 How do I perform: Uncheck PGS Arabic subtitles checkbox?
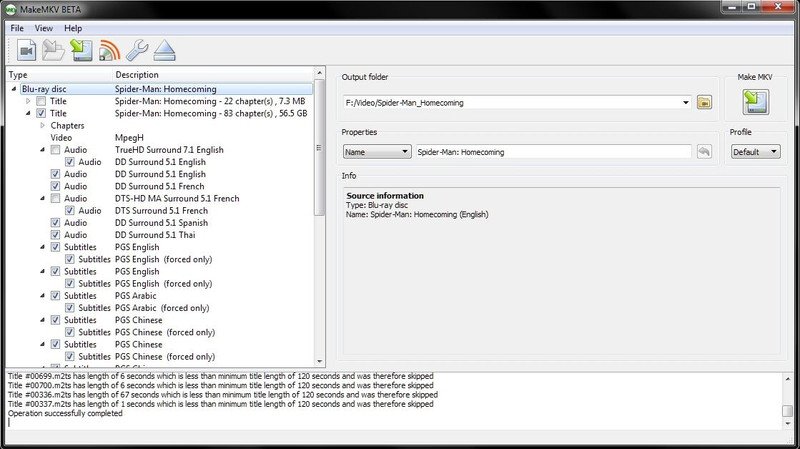pyautogui.click(x=55, y=296)
